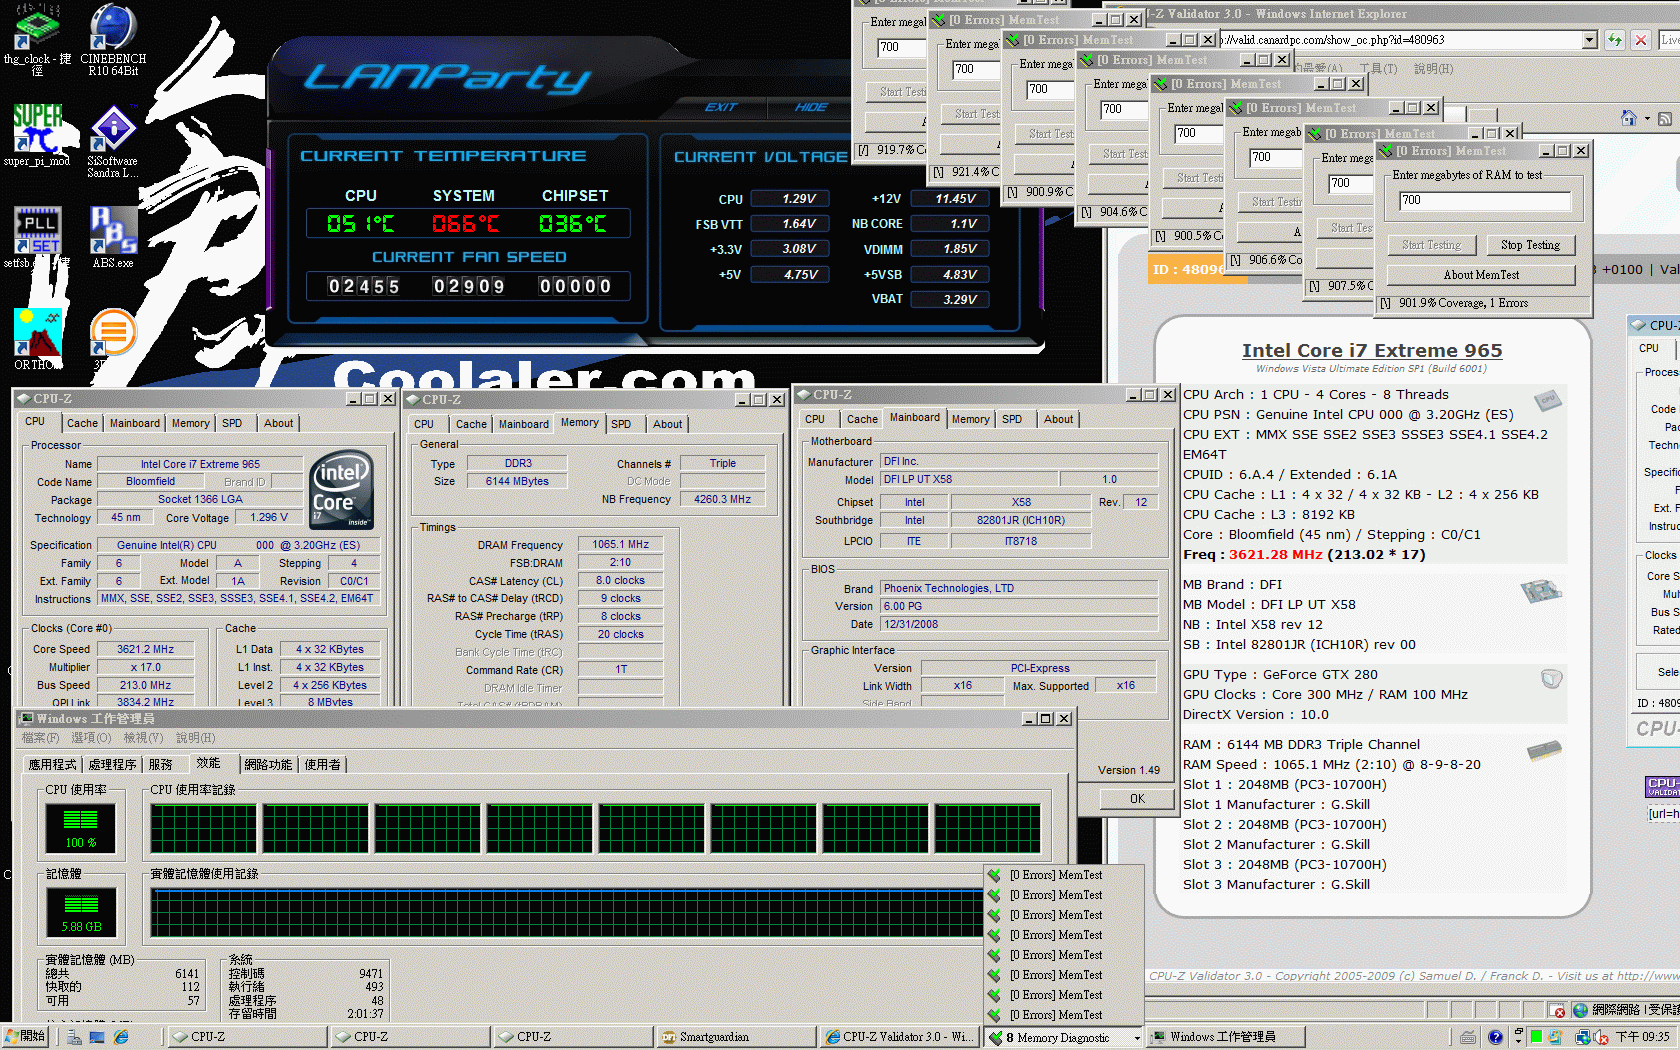
Task: Switch to 處理程序 tab in Task Manager
Action: pyautogui.click(x=112, y=764)
